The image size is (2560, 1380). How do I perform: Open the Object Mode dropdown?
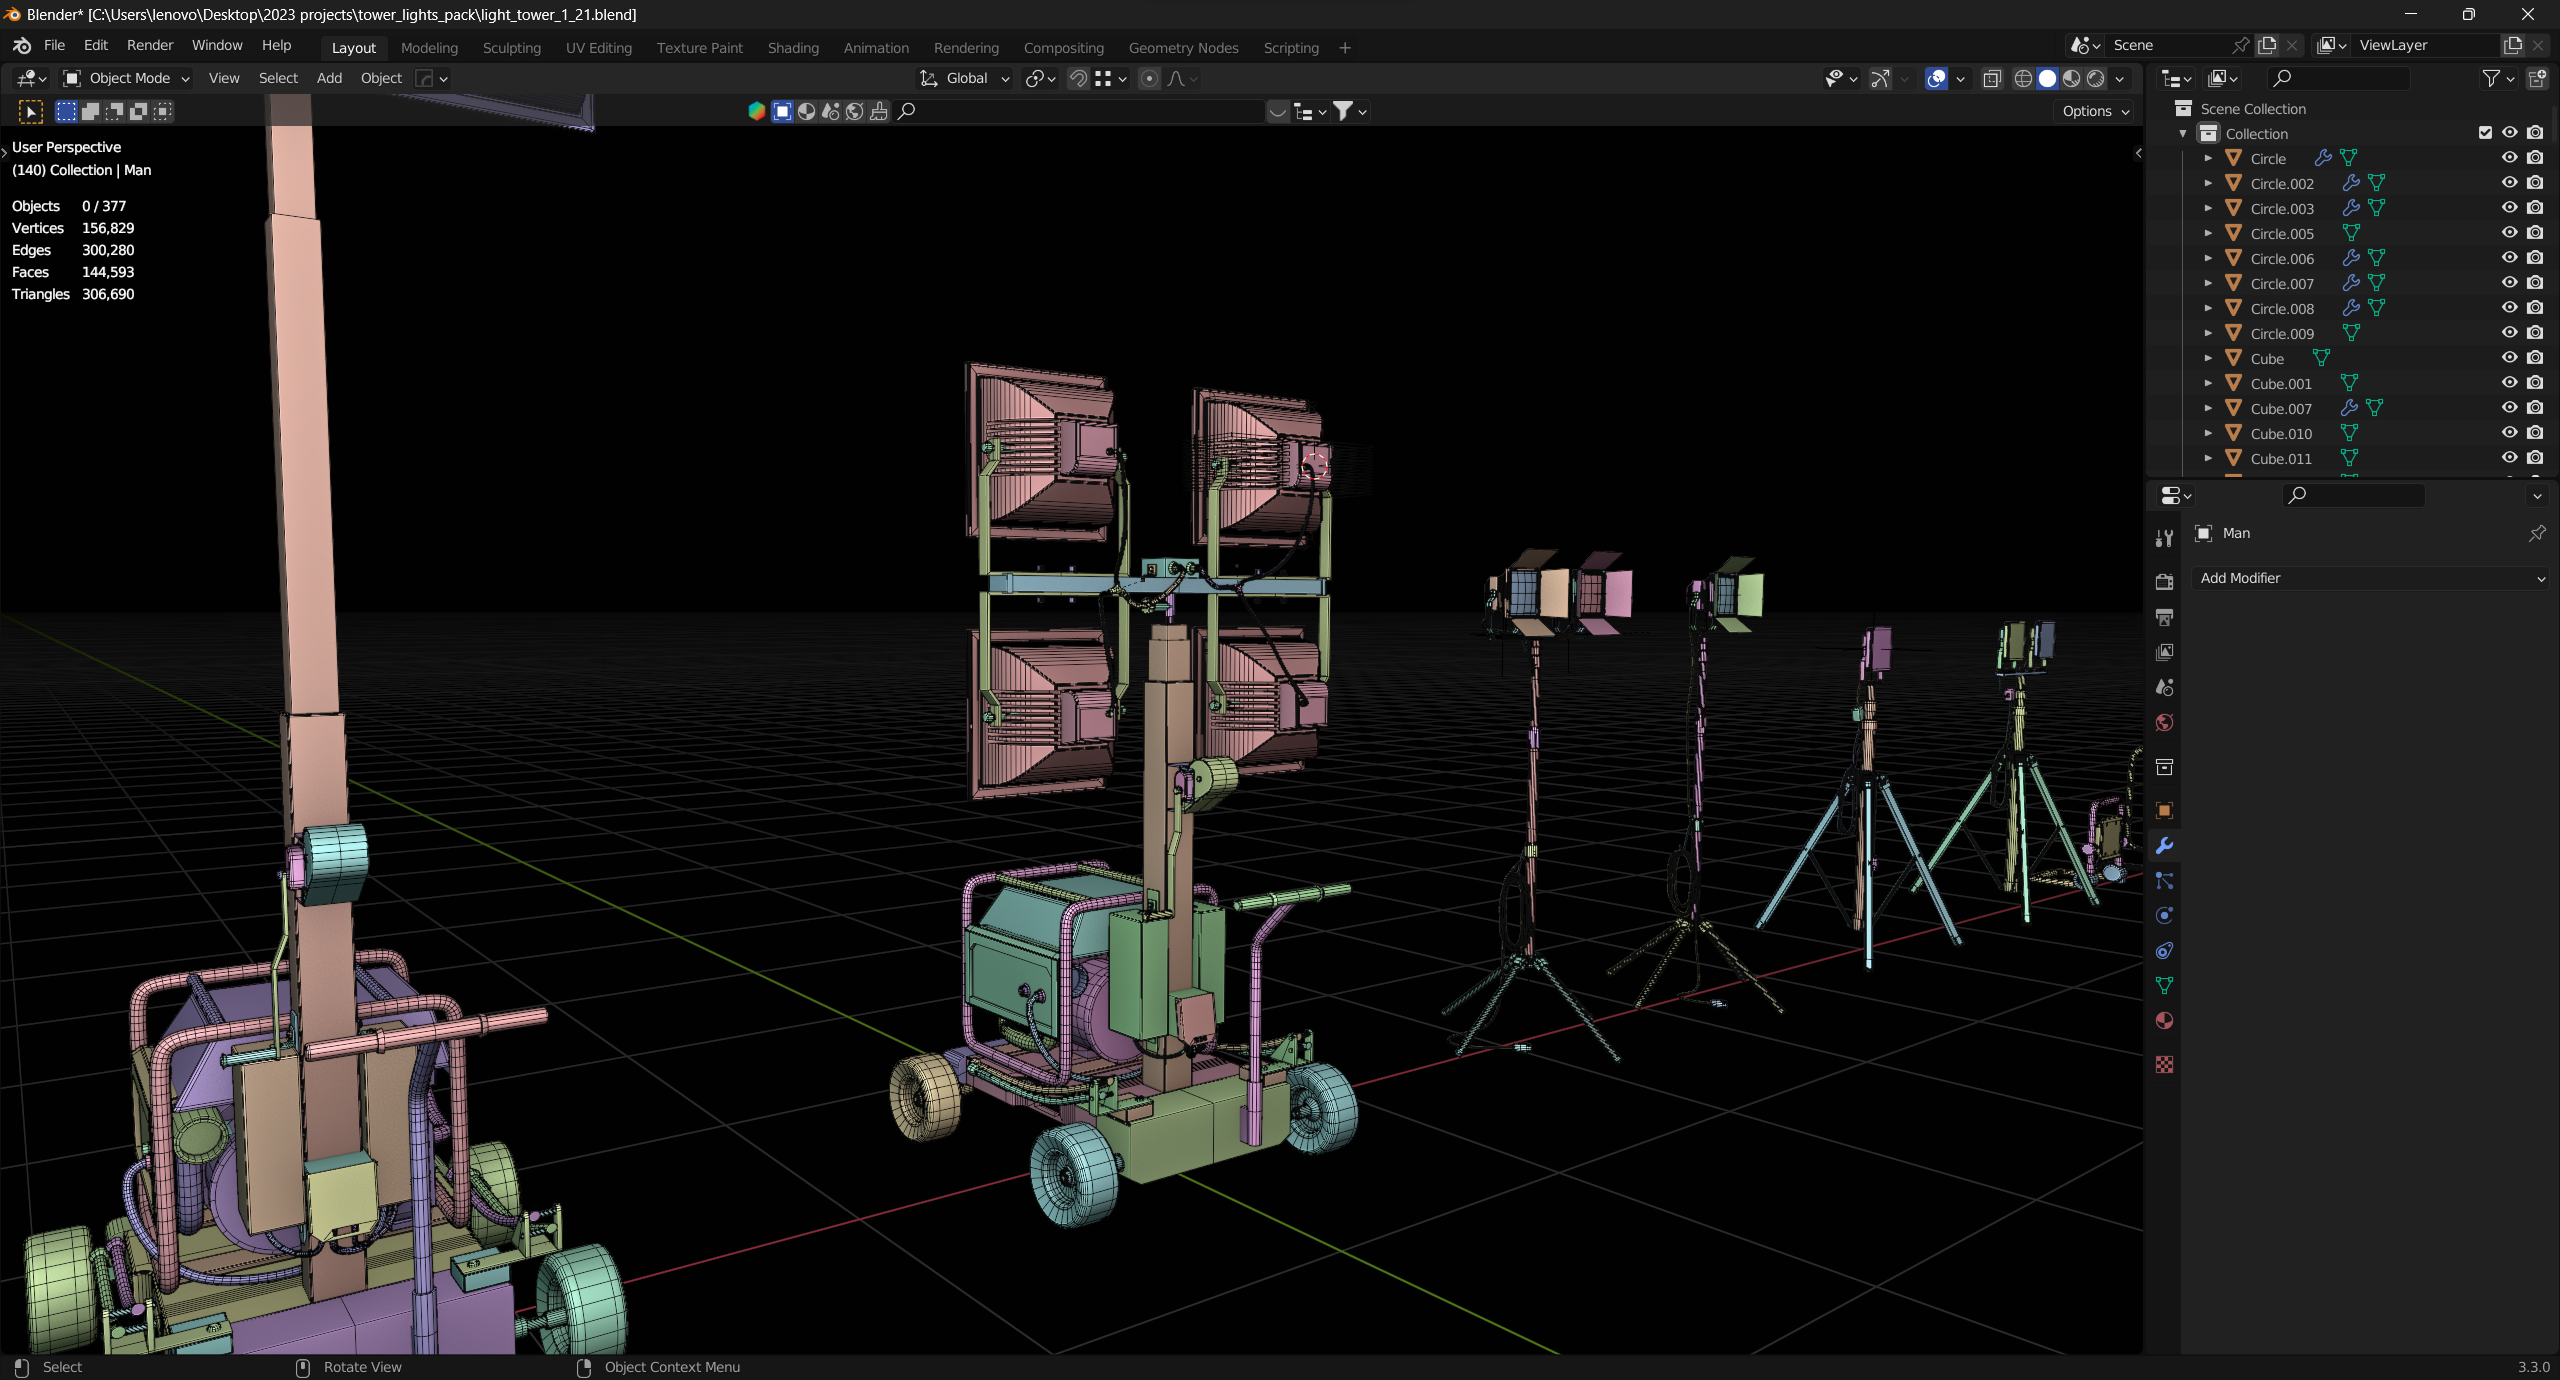click(x=126, y=78)
